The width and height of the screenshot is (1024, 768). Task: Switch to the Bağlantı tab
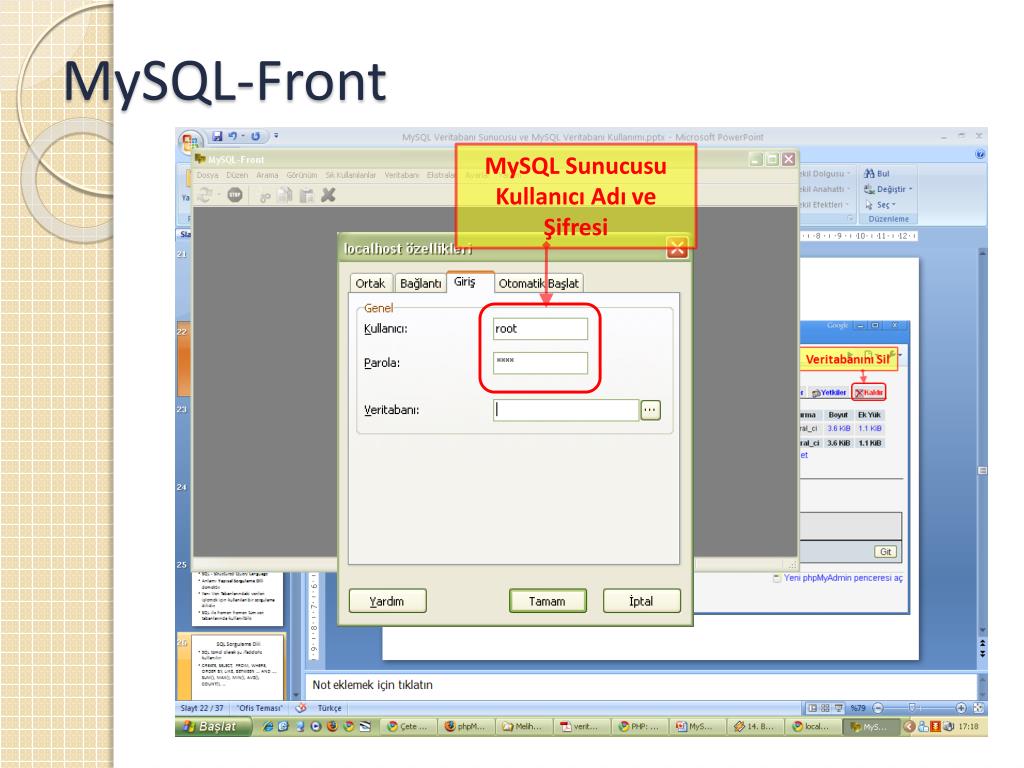click(x=421, y=283)
